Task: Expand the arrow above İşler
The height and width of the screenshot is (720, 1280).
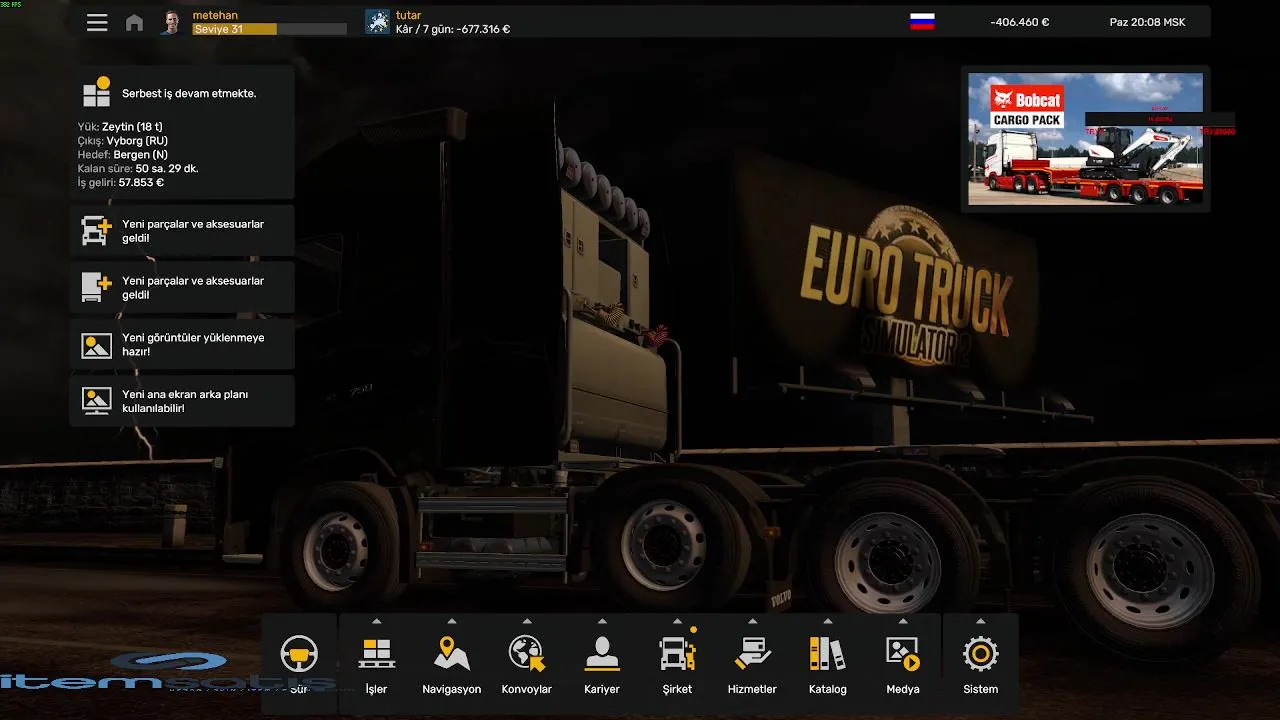Action: coord(376,621)
